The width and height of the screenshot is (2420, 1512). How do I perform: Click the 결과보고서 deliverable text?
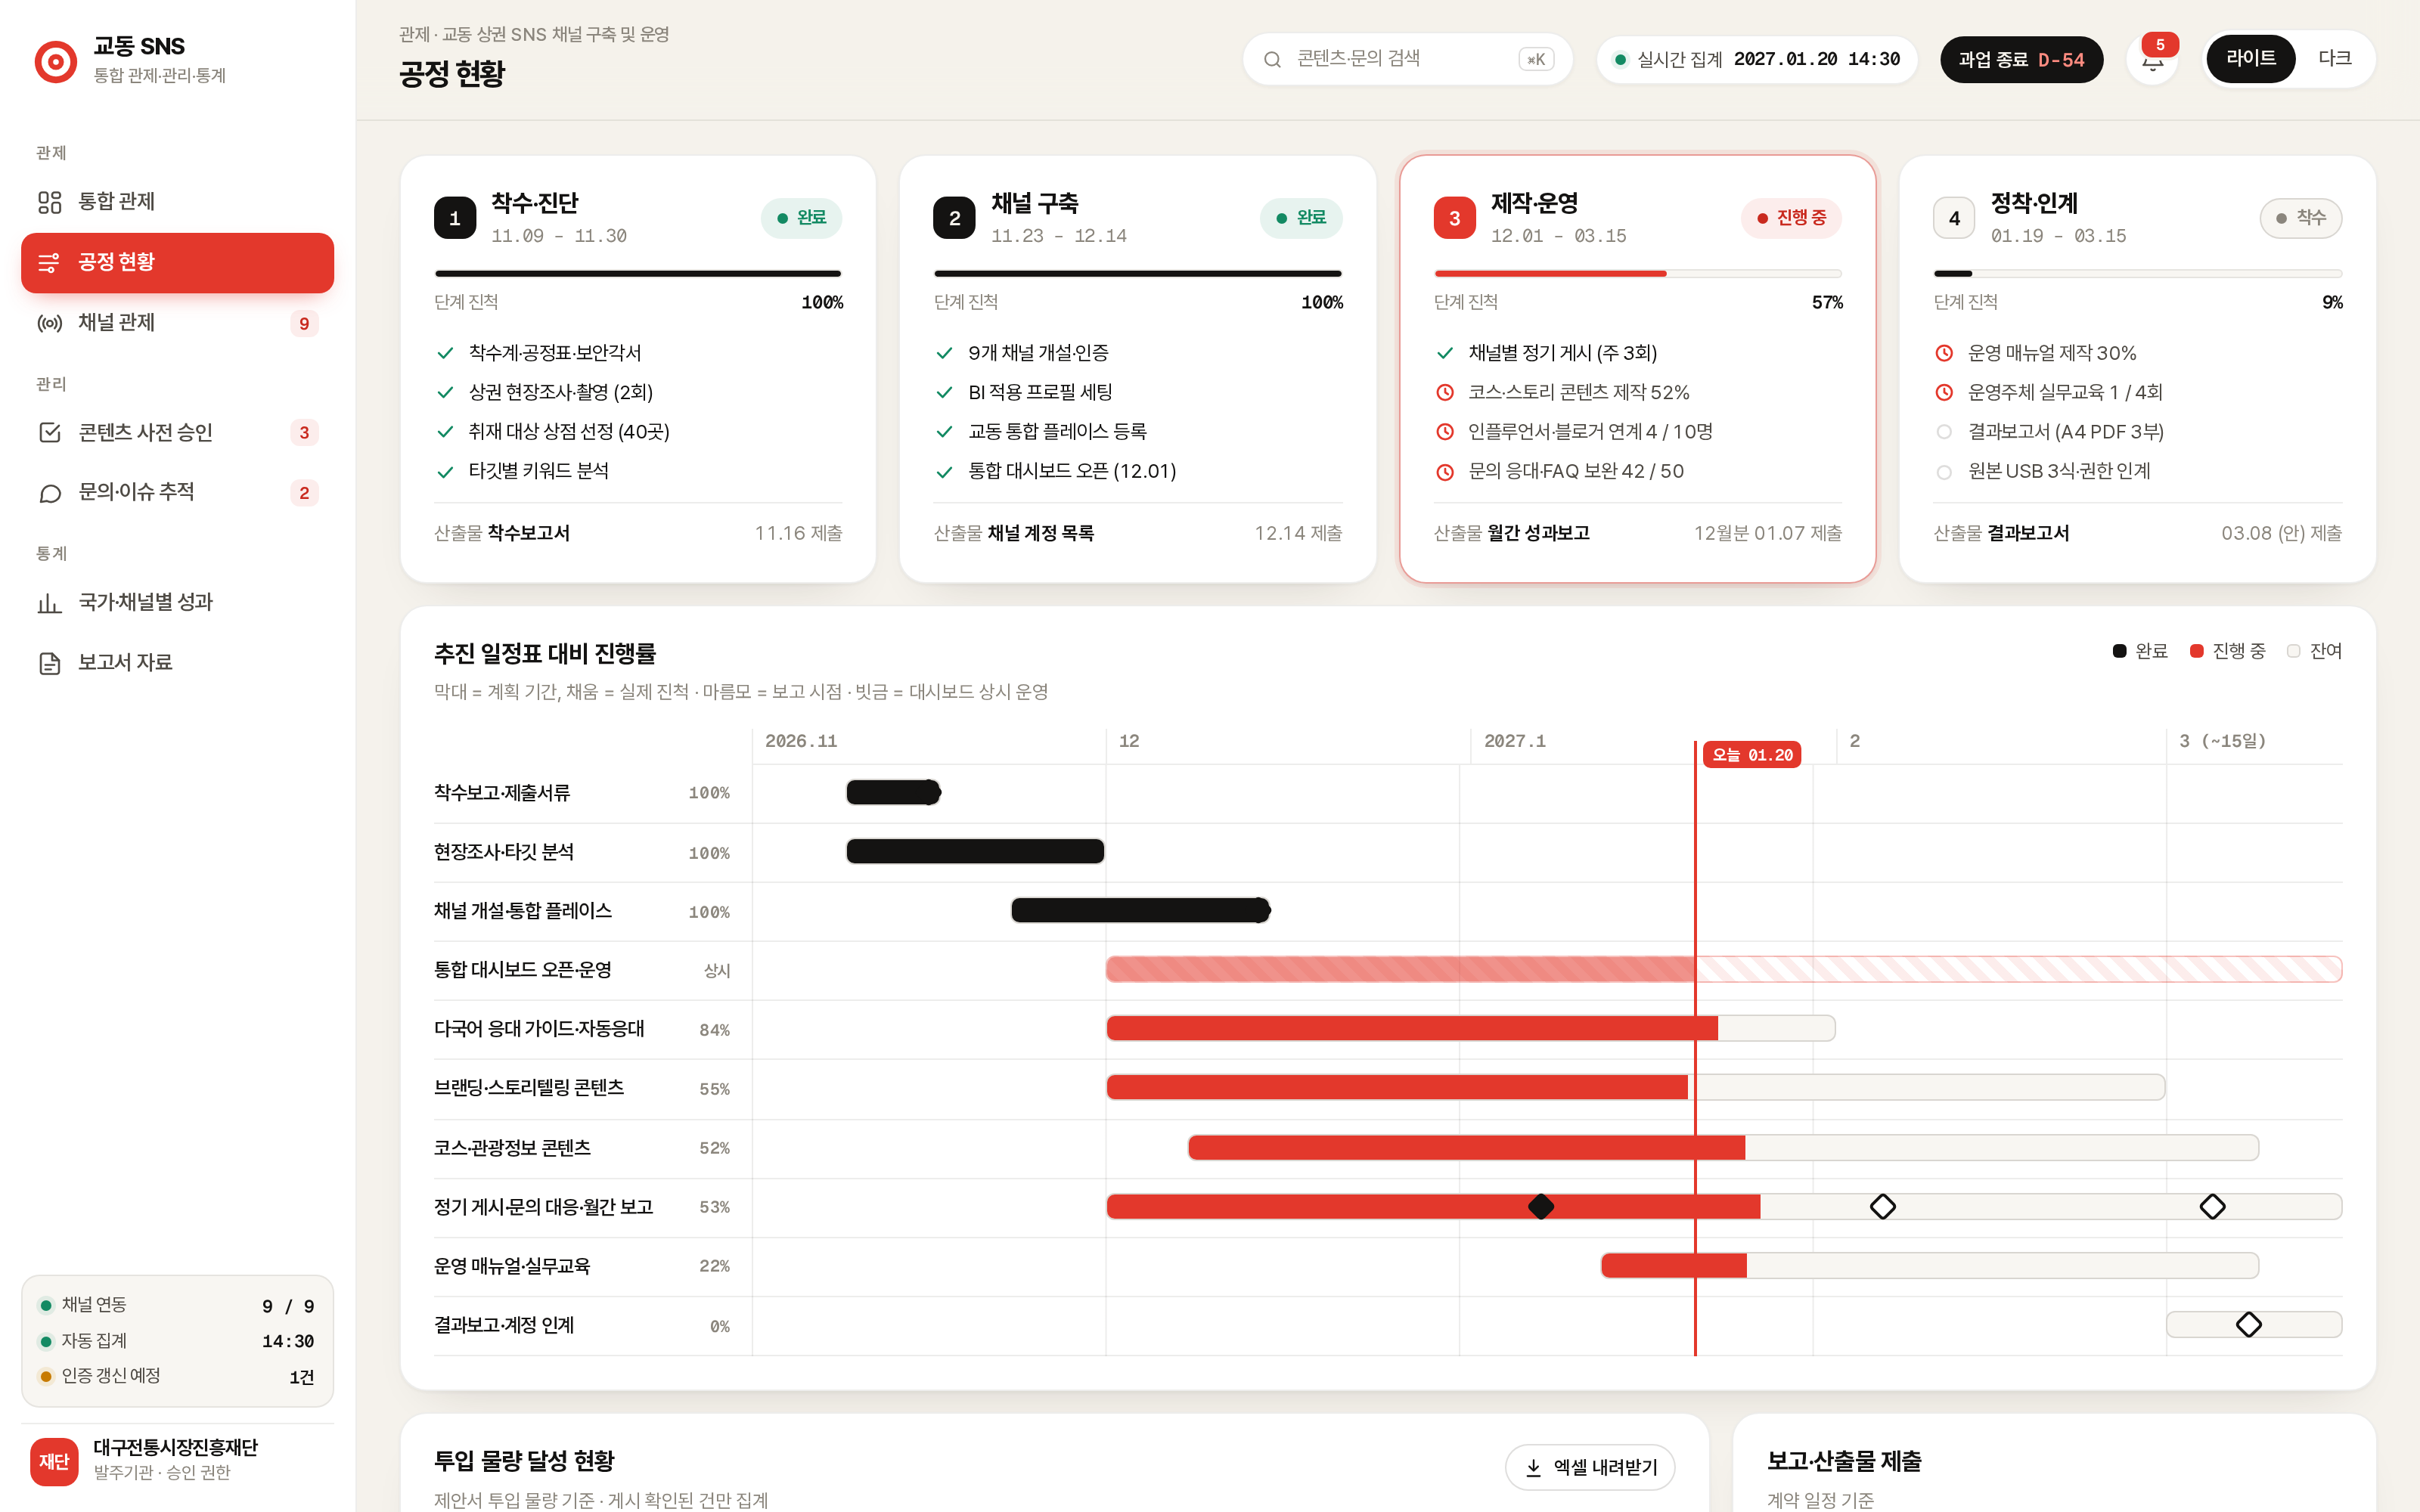click(2028, 533)
